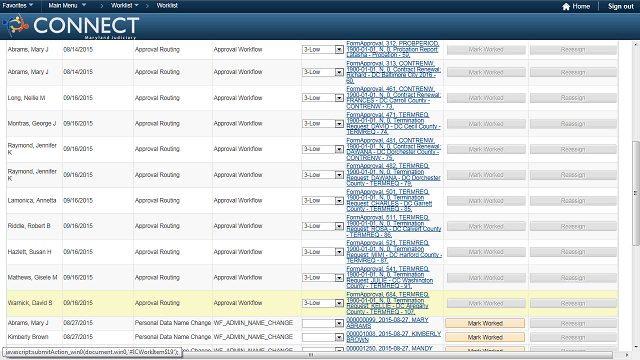Open FormApproval 482 TERMREQ link
The height and width of the screenshot is (360, 640).
[x=393, y=175]
